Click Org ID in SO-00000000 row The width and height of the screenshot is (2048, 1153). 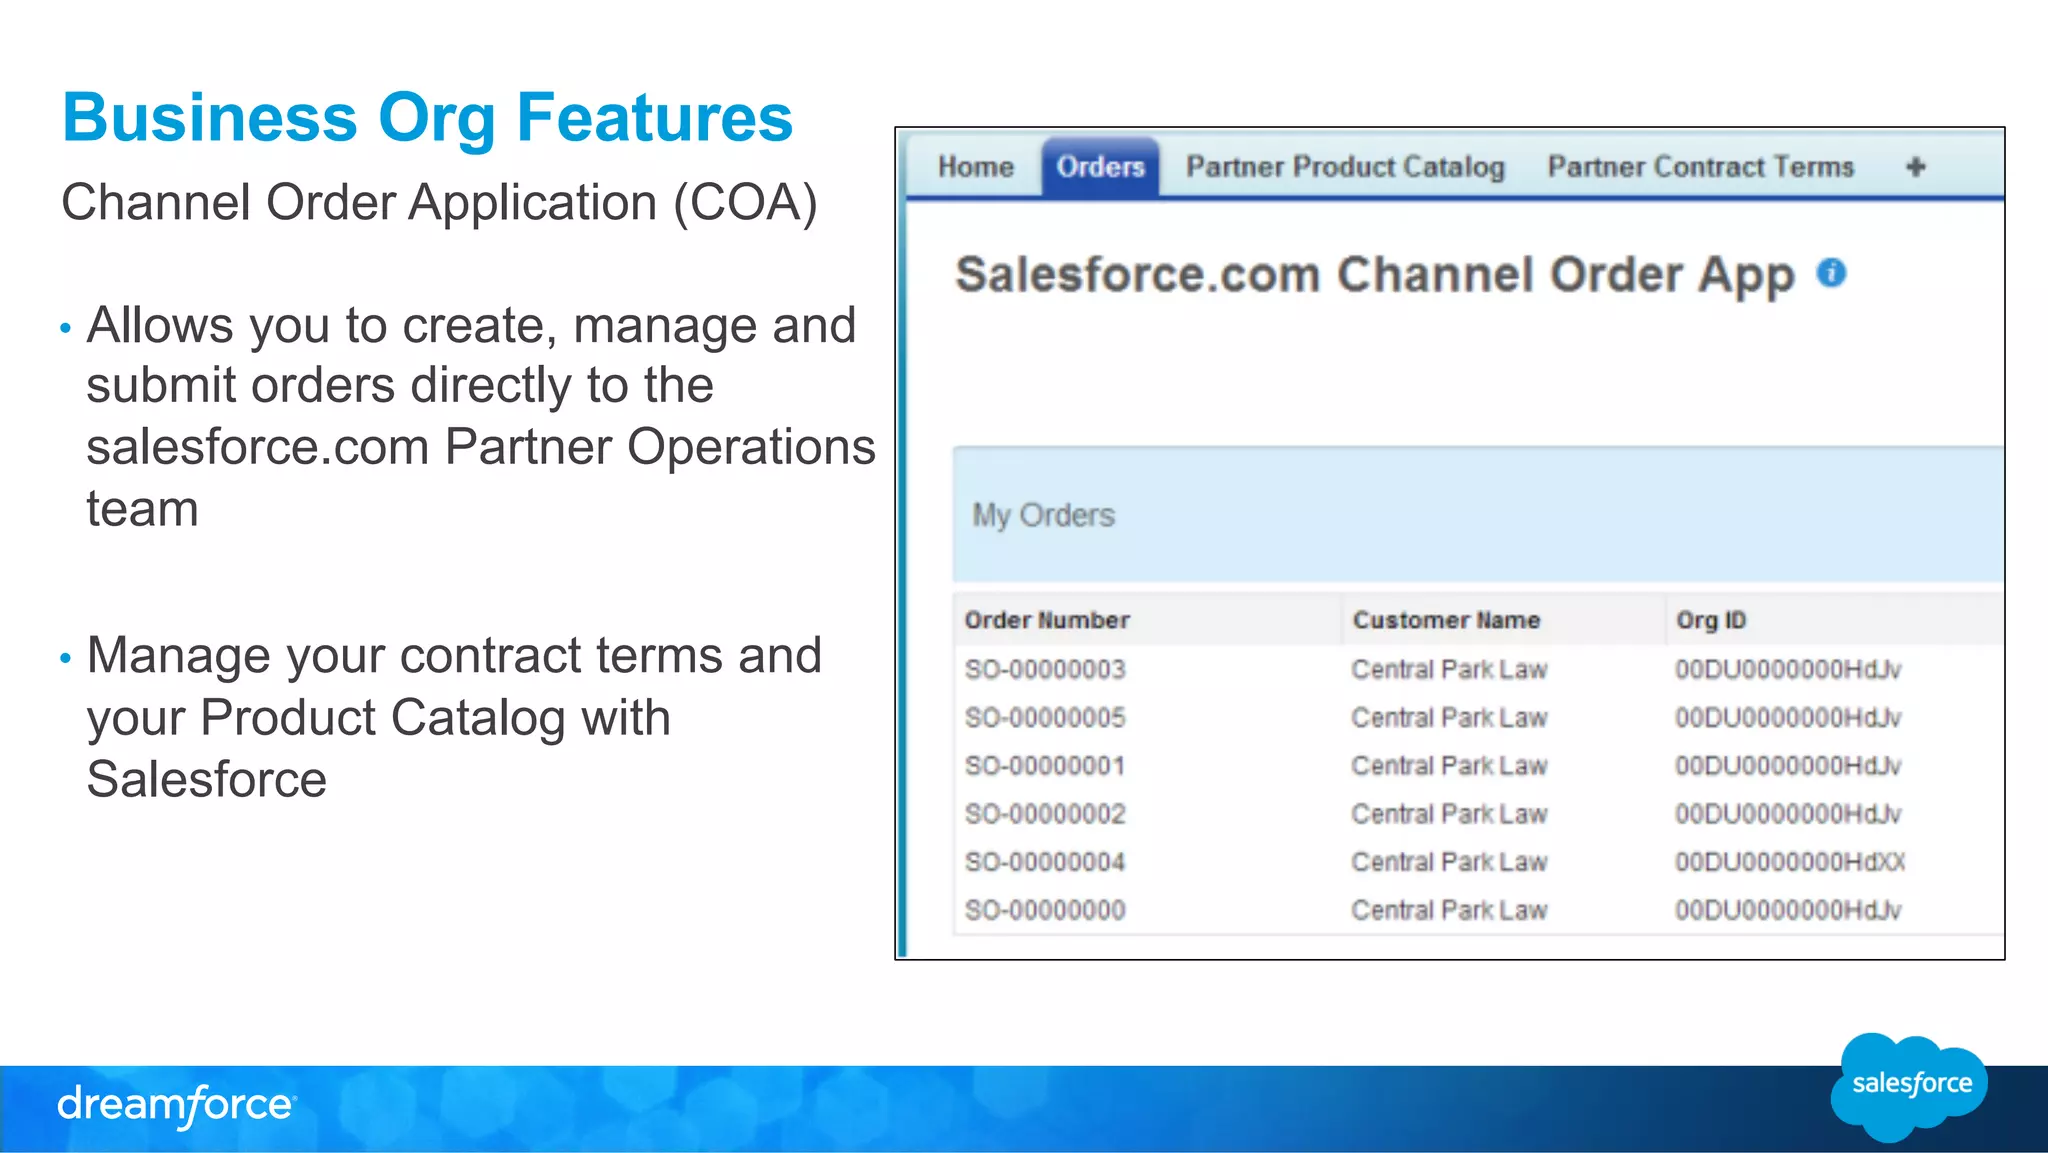click(1788, 909)
